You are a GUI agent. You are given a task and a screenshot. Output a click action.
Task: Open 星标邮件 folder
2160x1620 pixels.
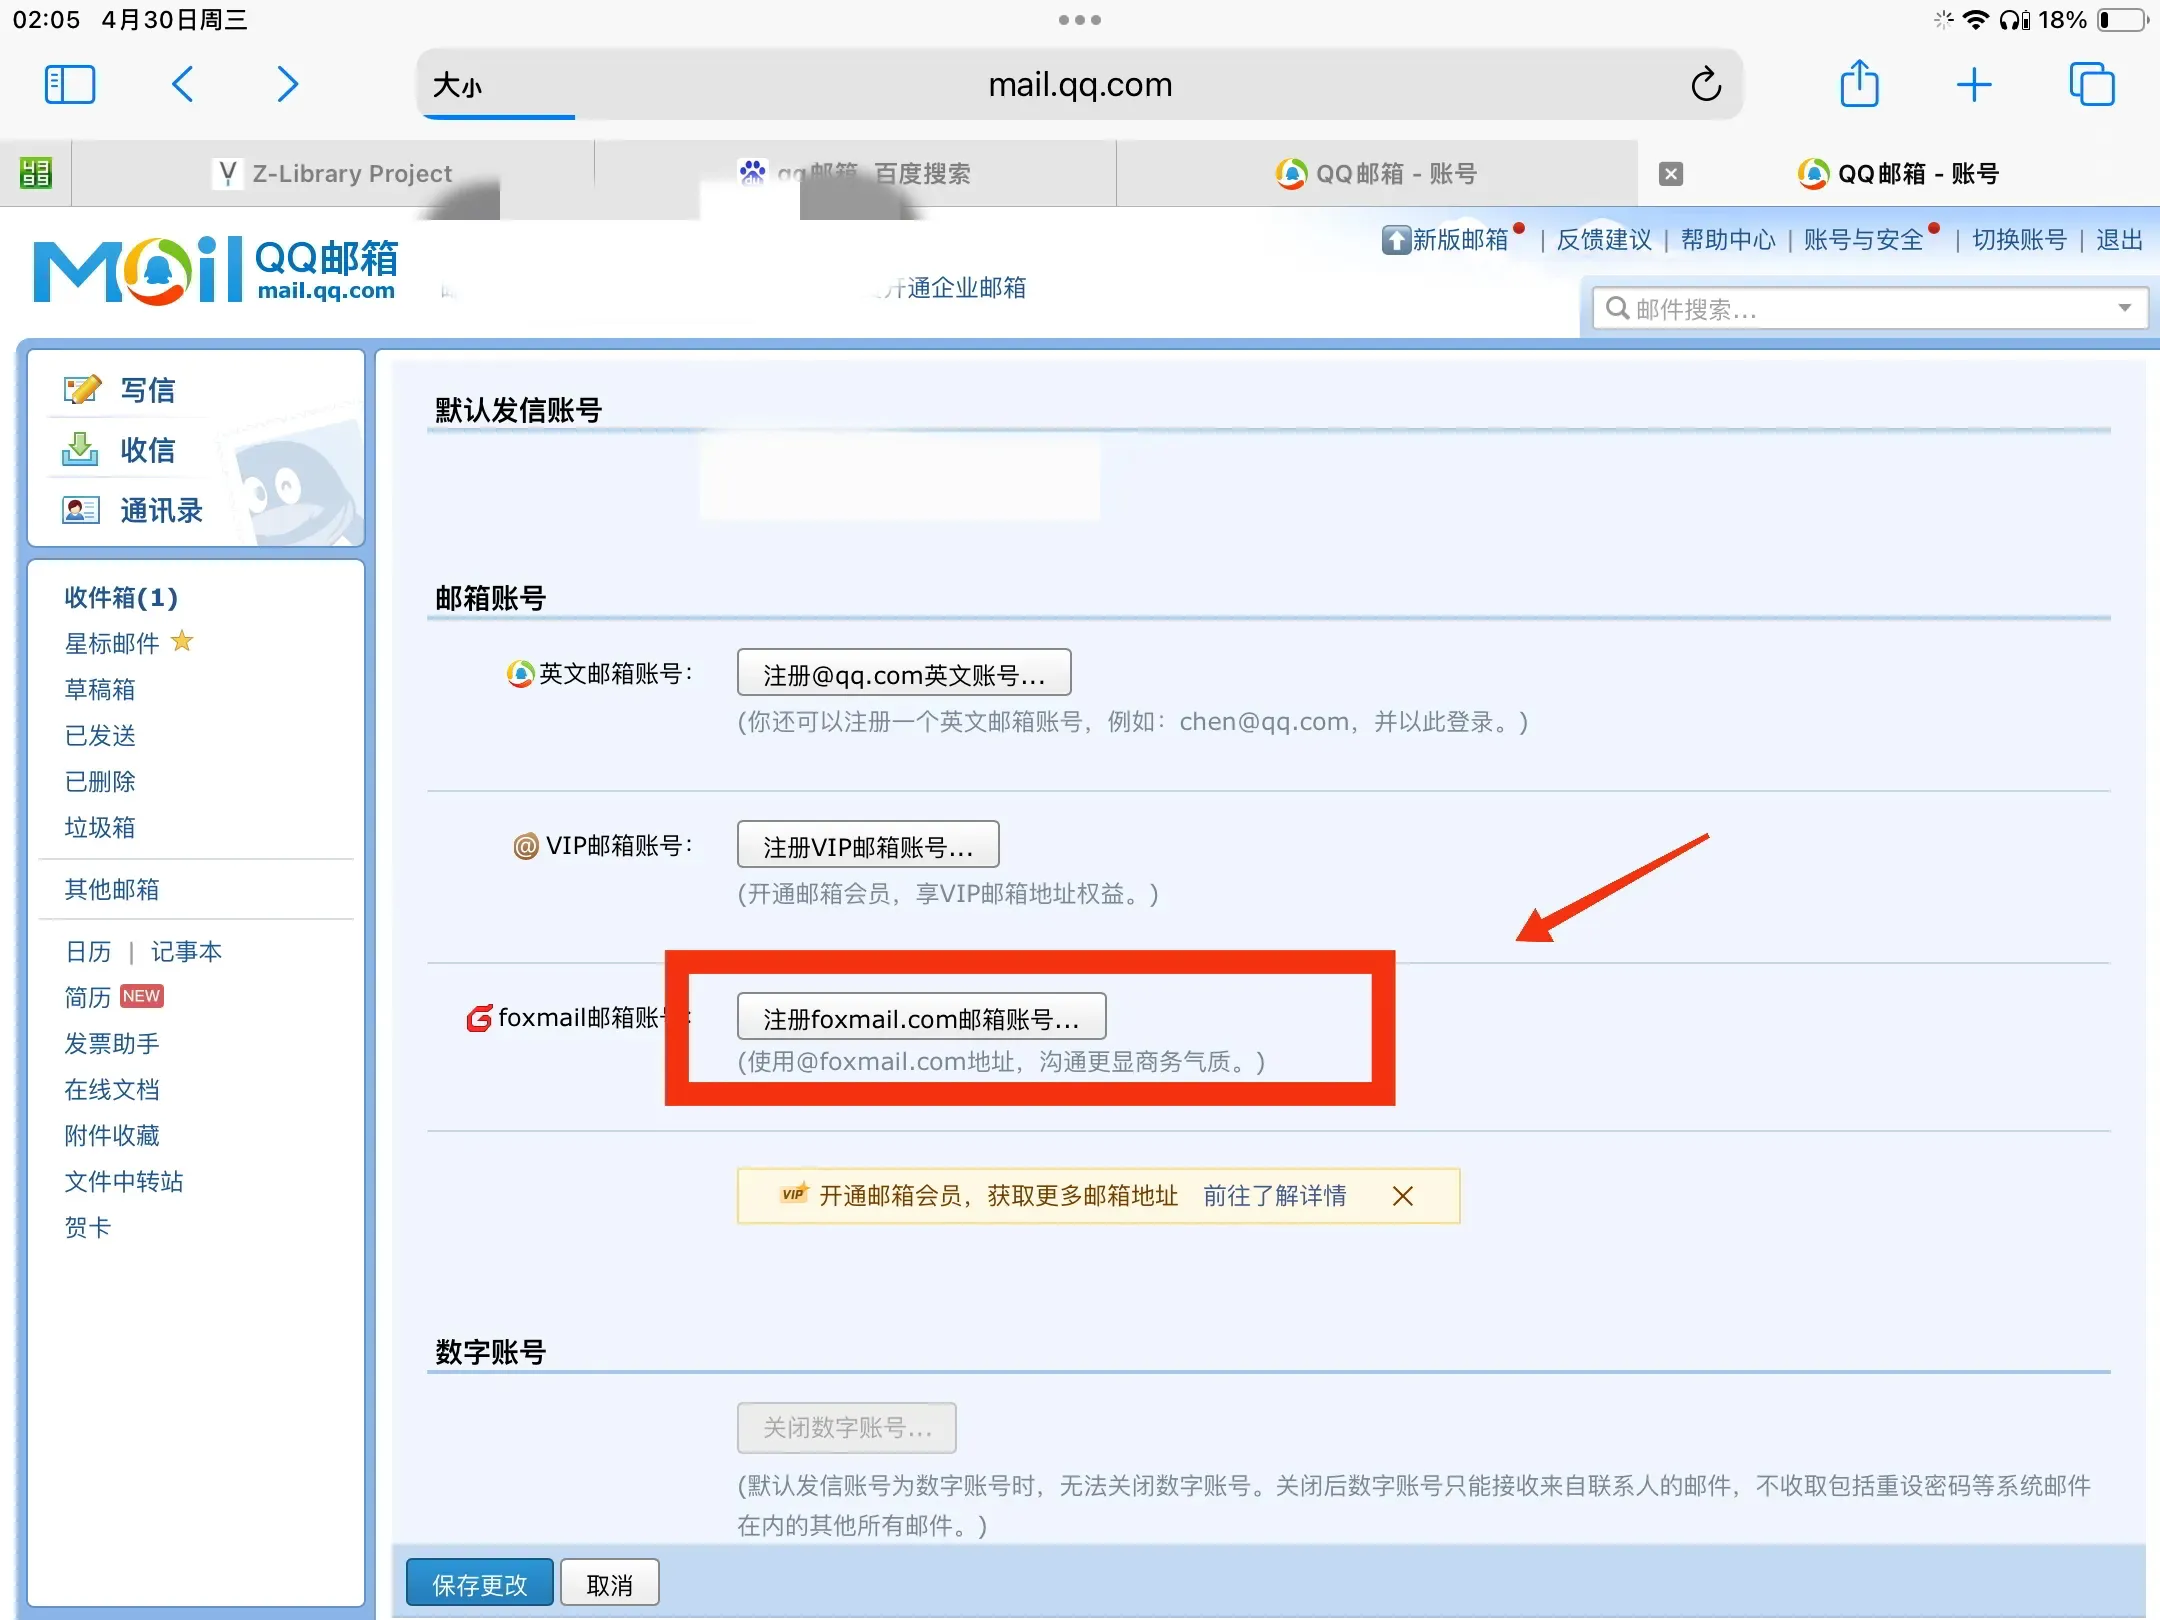click(x=112, y=643)
